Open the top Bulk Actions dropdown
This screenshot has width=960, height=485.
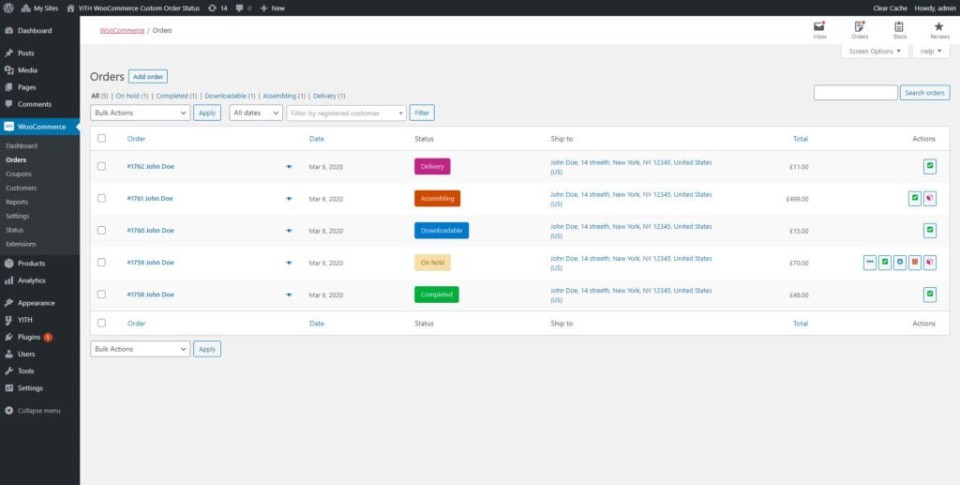140,113
